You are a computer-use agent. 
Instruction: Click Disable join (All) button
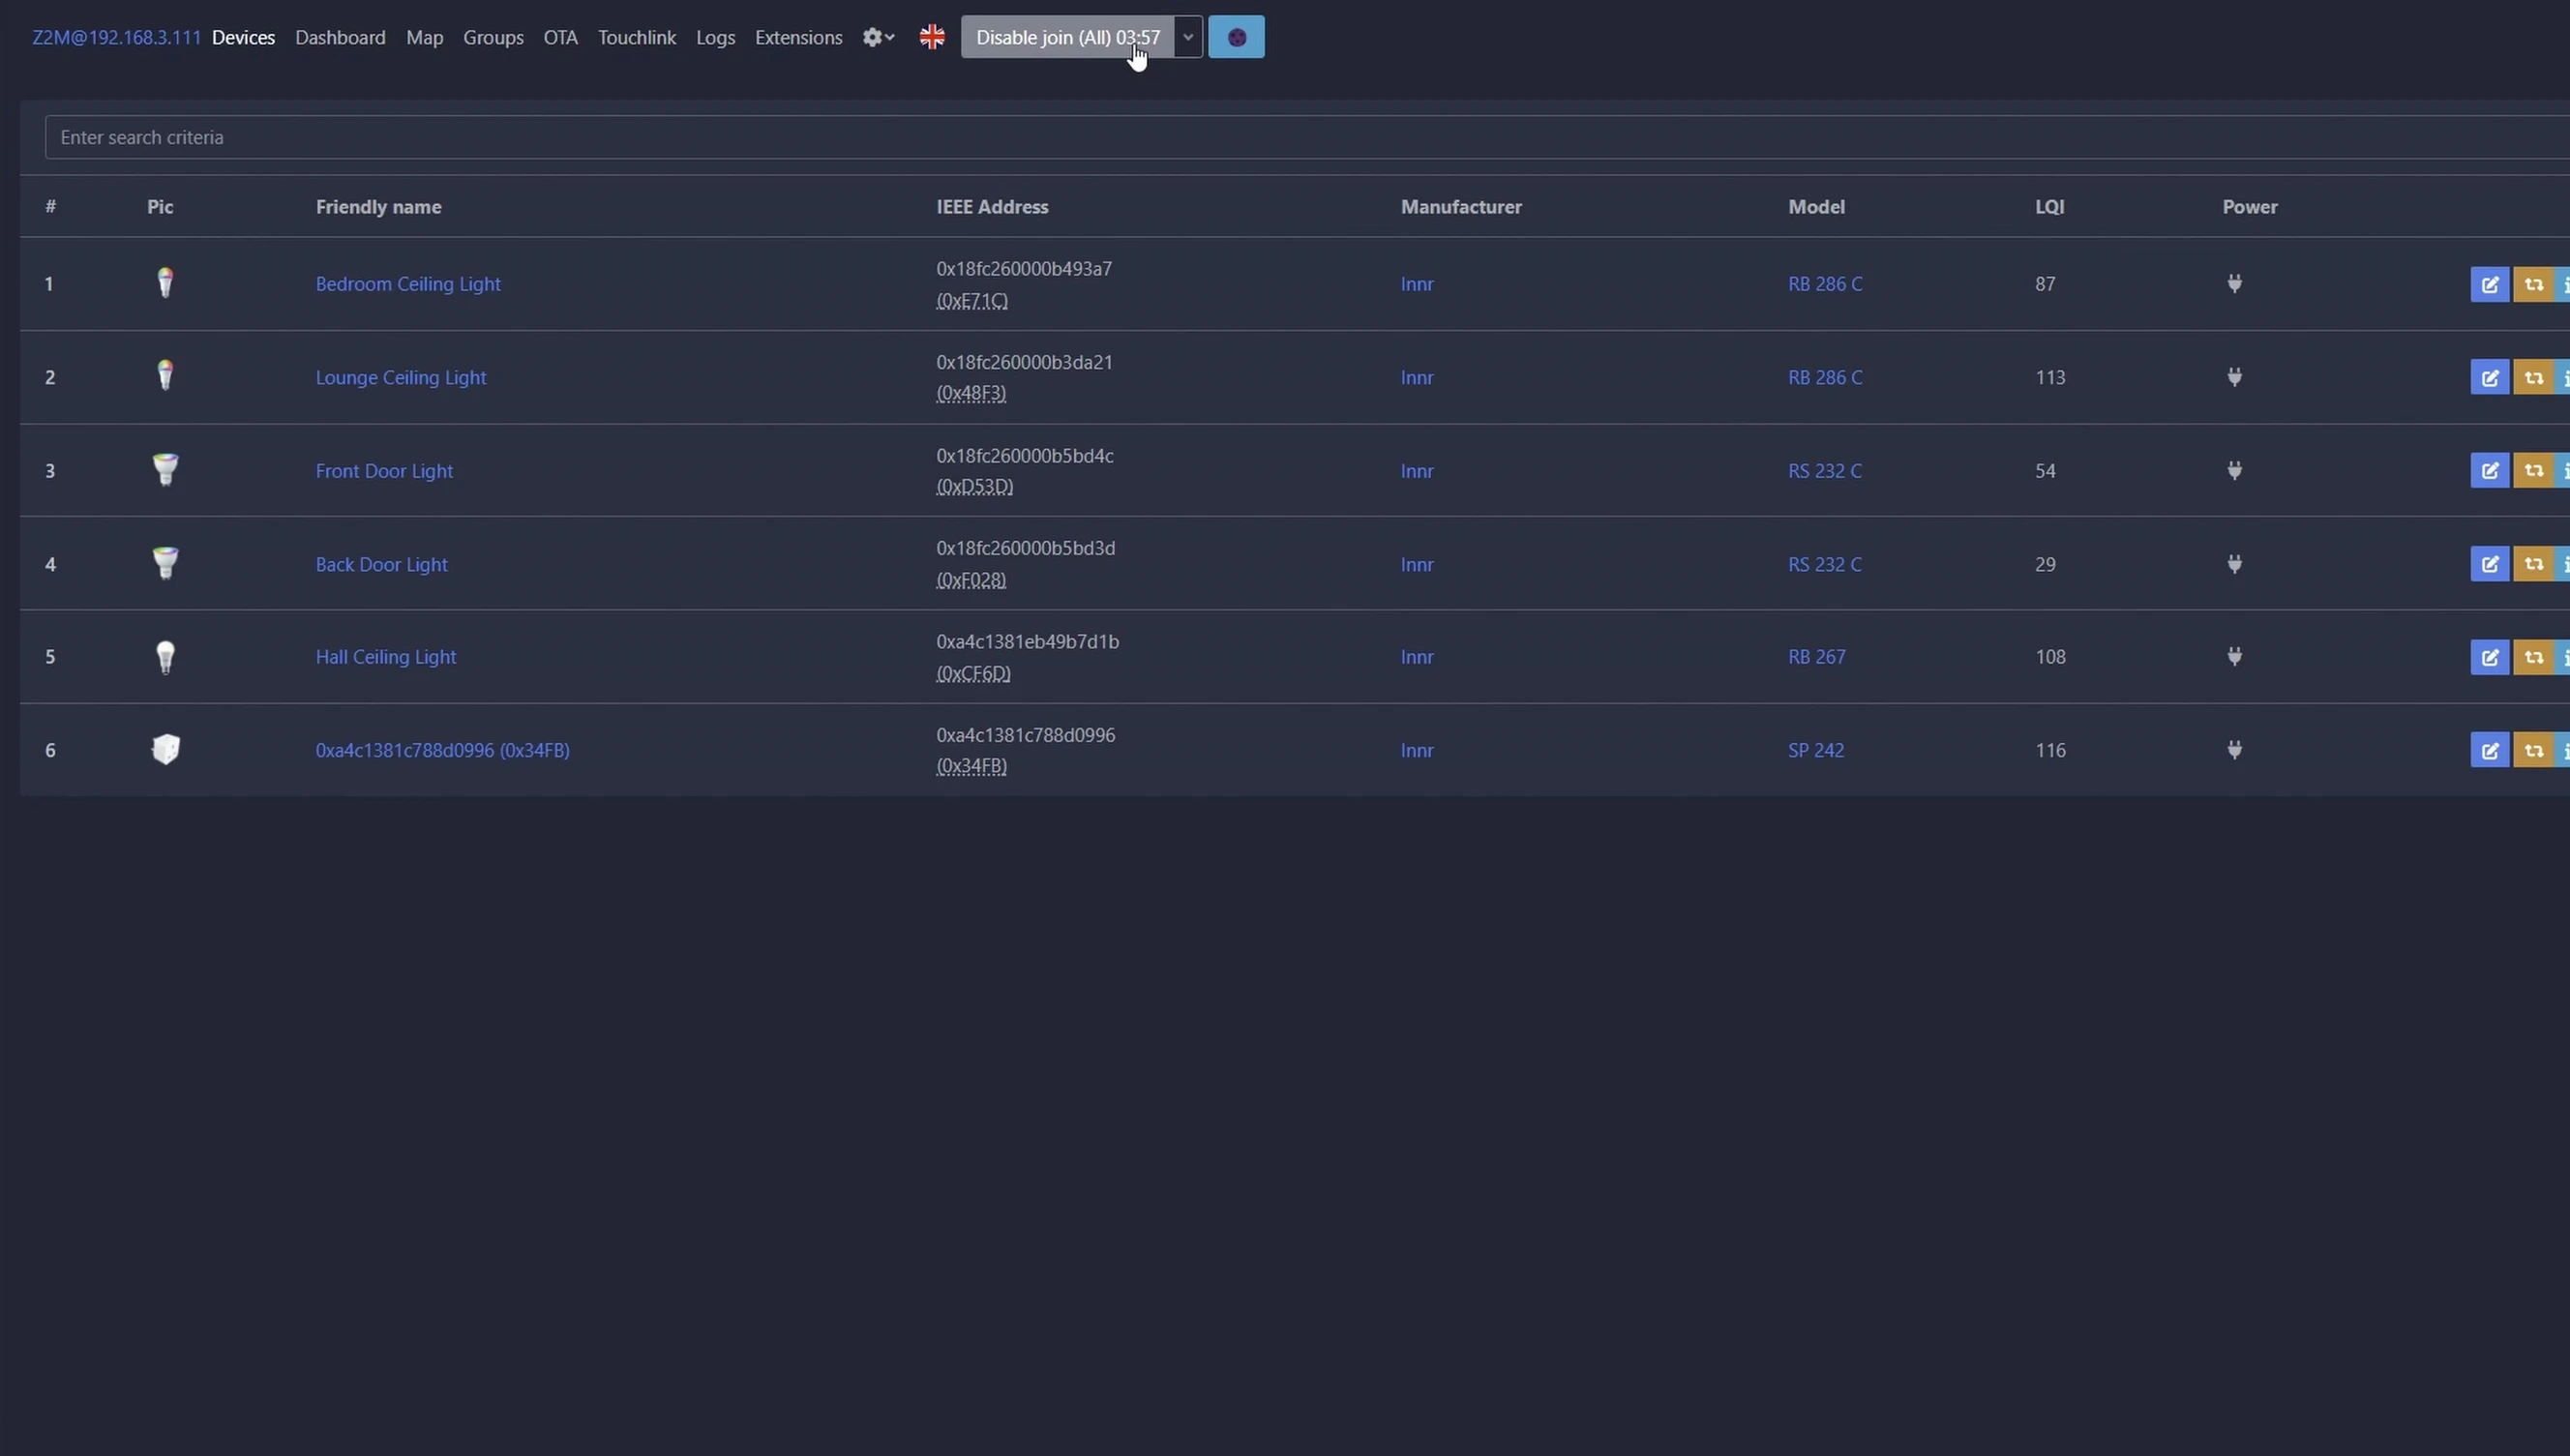[1067, 37]
